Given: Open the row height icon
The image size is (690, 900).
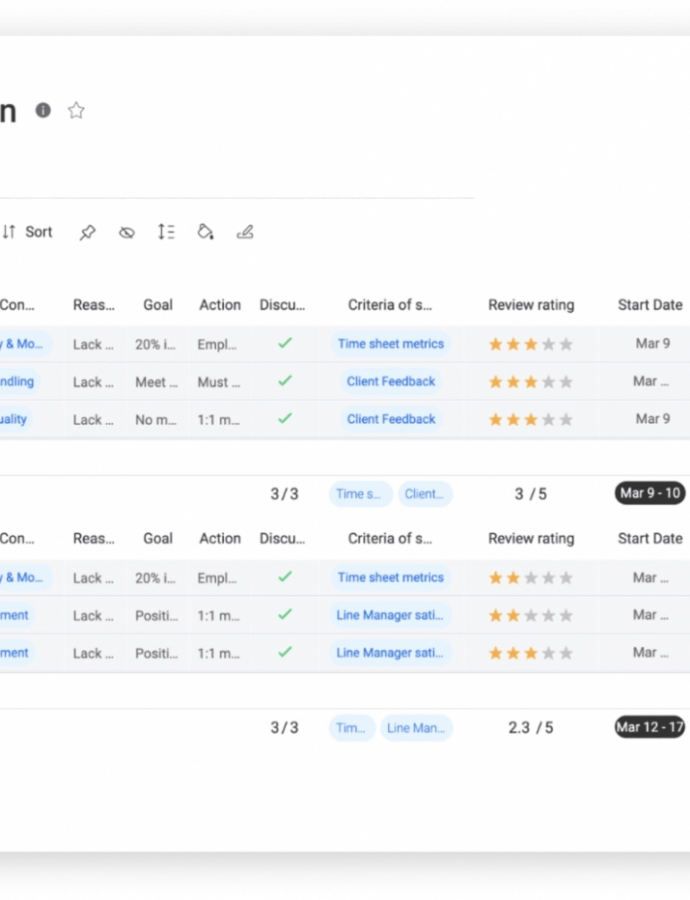Looking at the screenshot, I should point(166,232).
